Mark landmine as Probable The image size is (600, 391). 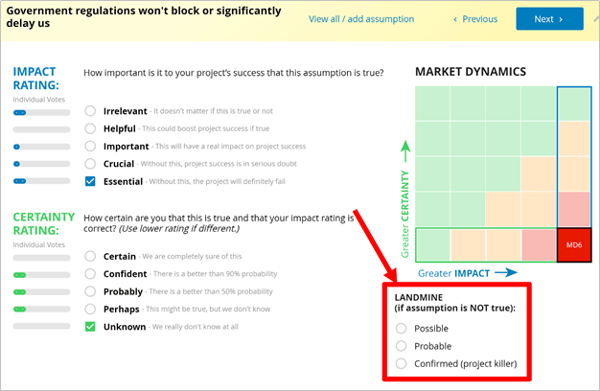click(x=401, y=346)
